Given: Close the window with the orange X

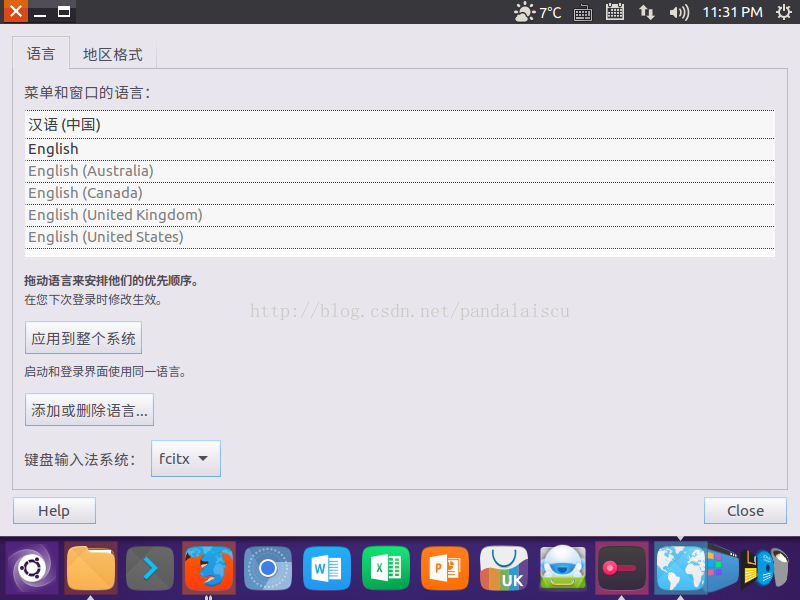Looking at the screenshot, I should (x=16, y=11).
